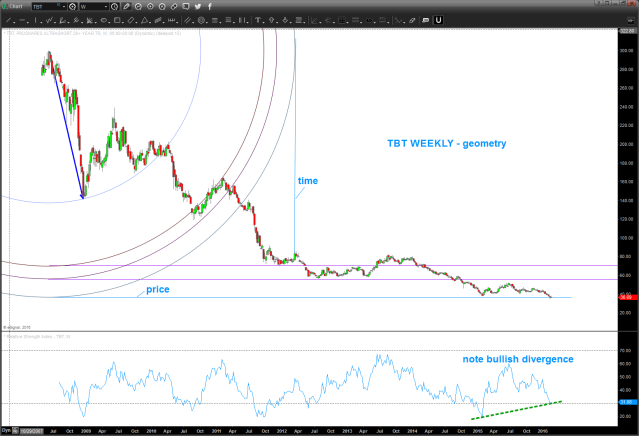
Task: Open the TBT symbol dropdown
Action: pyautogui.click(x=64, y=7)
